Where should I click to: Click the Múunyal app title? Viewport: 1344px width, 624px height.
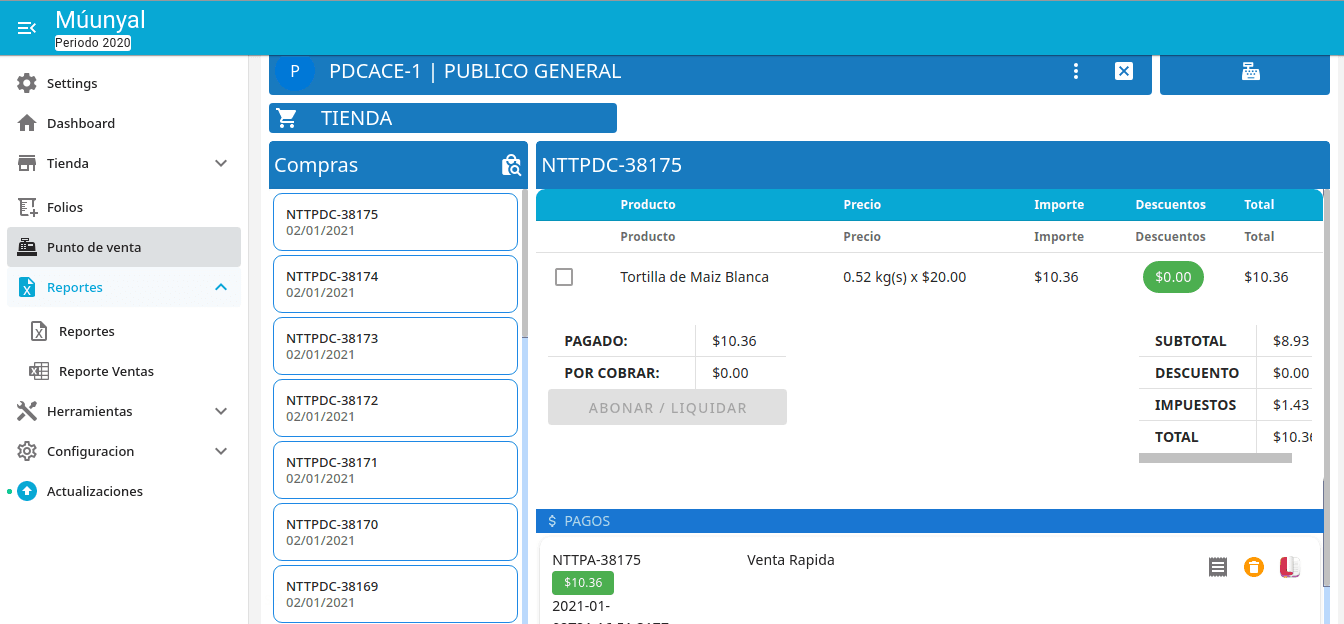(x=100, y=19)
